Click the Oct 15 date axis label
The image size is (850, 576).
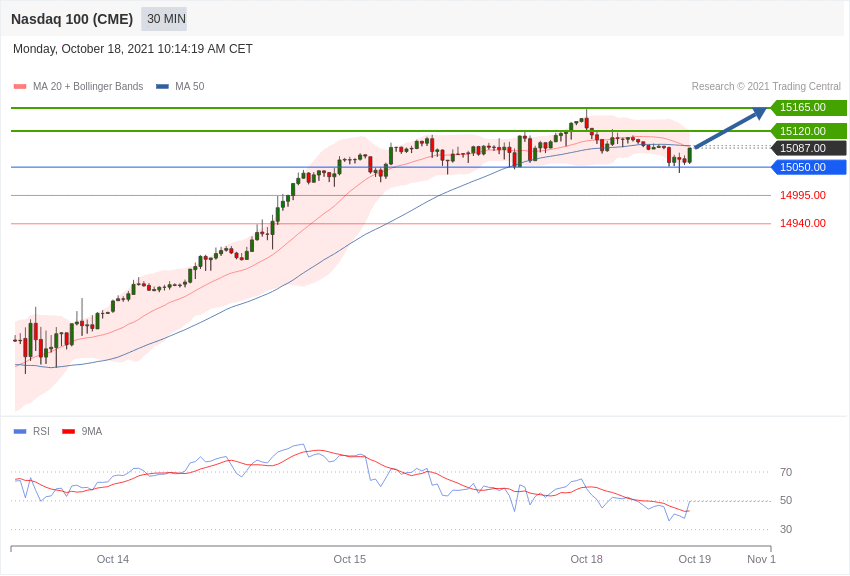pyautogui.click(x=350, y=559)
